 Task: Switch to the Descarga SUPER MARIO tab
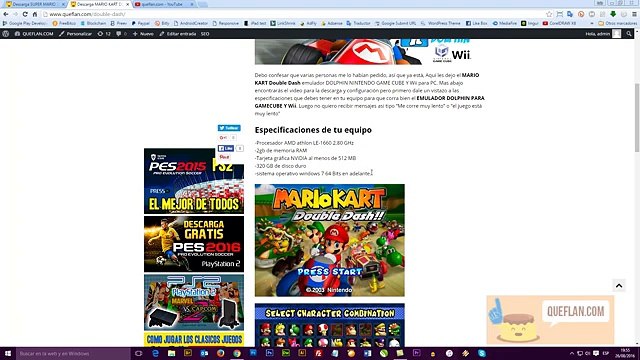pos(33,4)
